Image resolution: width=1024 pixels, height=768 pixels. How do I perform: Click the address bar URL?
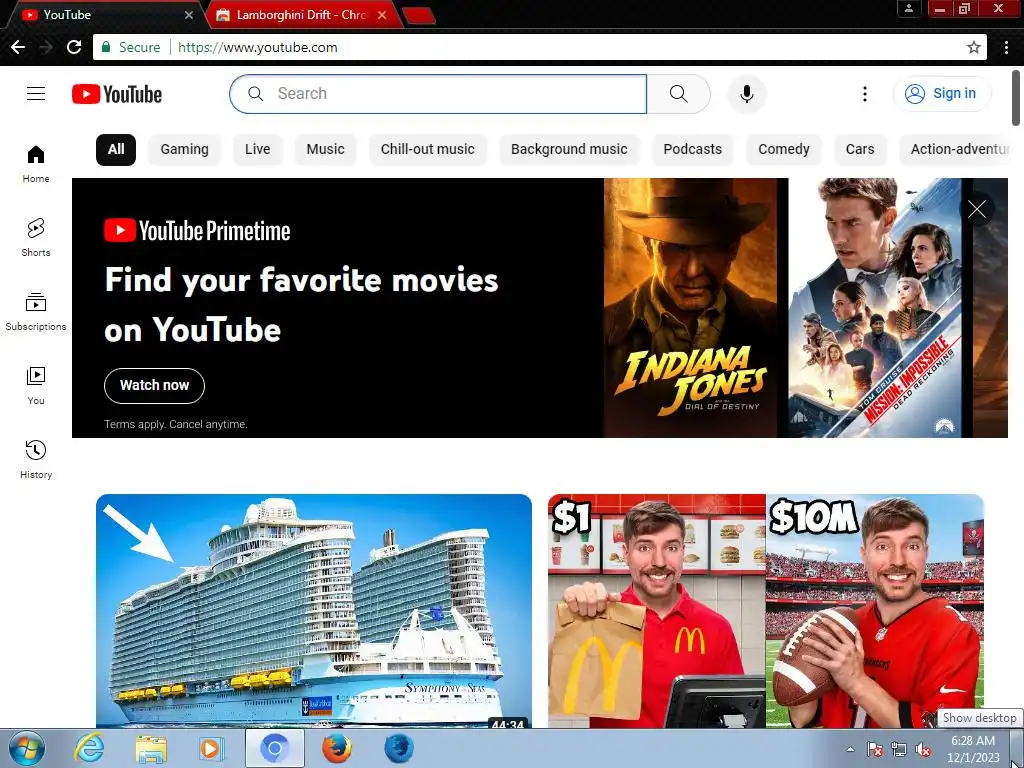tap(257, 47)
